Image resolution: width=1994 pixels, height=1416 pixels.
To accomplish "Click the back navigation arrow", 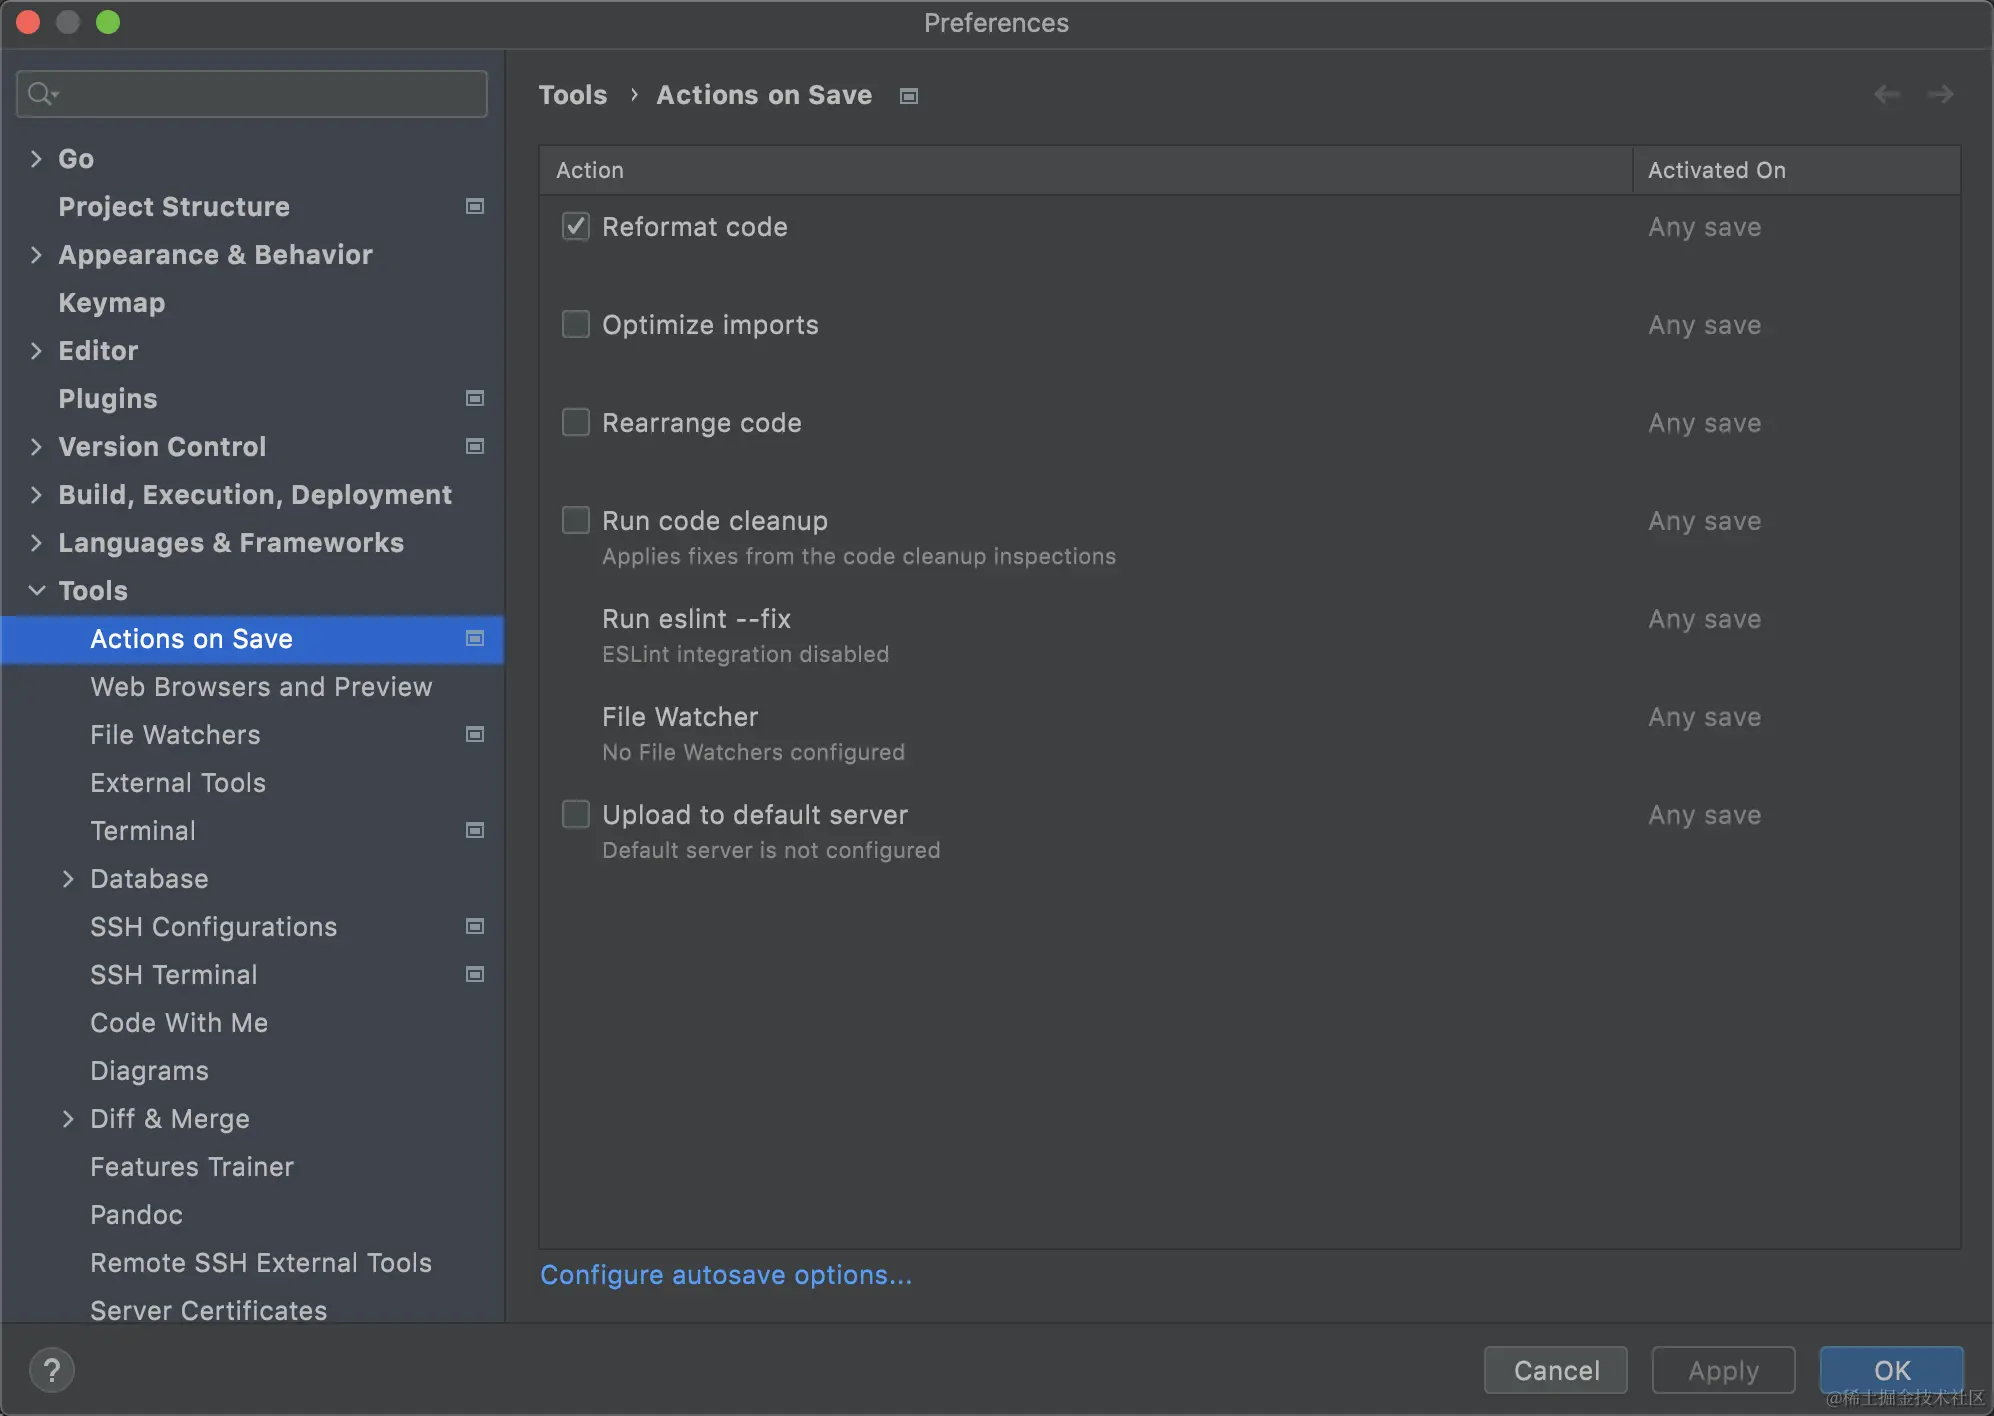I will 1886,94.
